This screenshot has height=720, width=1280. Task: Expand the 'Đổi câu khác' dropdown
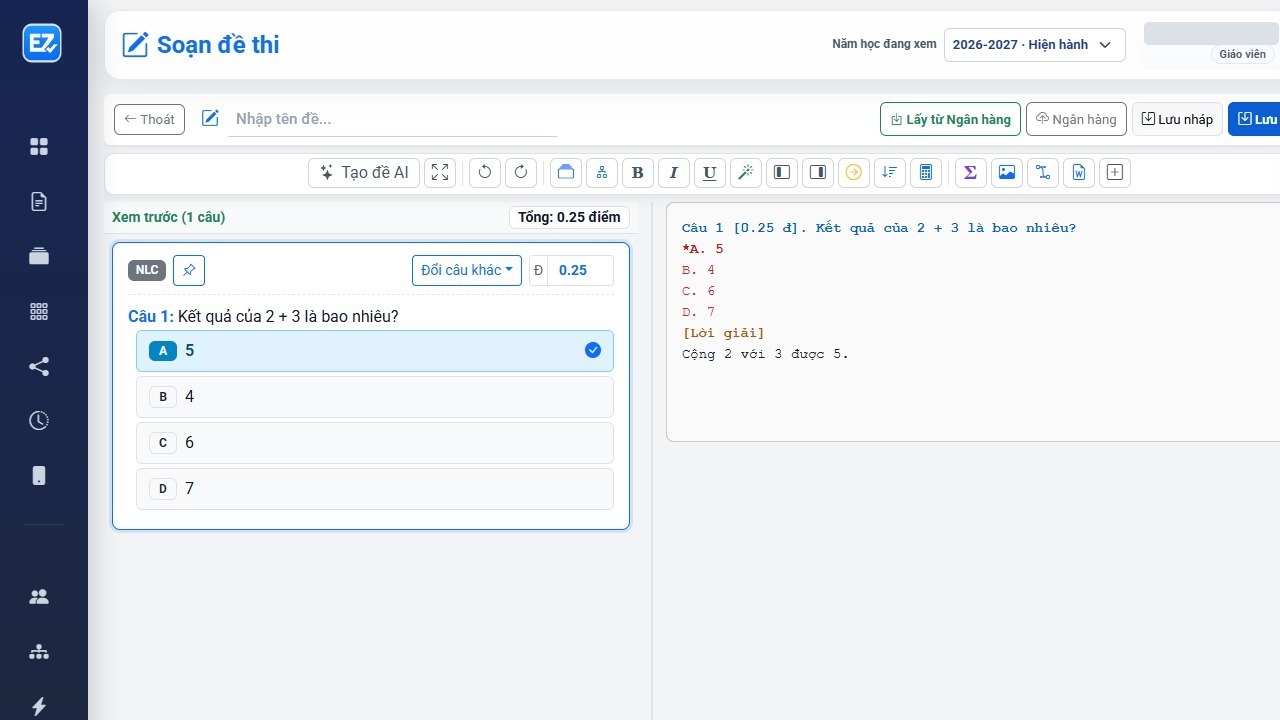pos(467,270)
